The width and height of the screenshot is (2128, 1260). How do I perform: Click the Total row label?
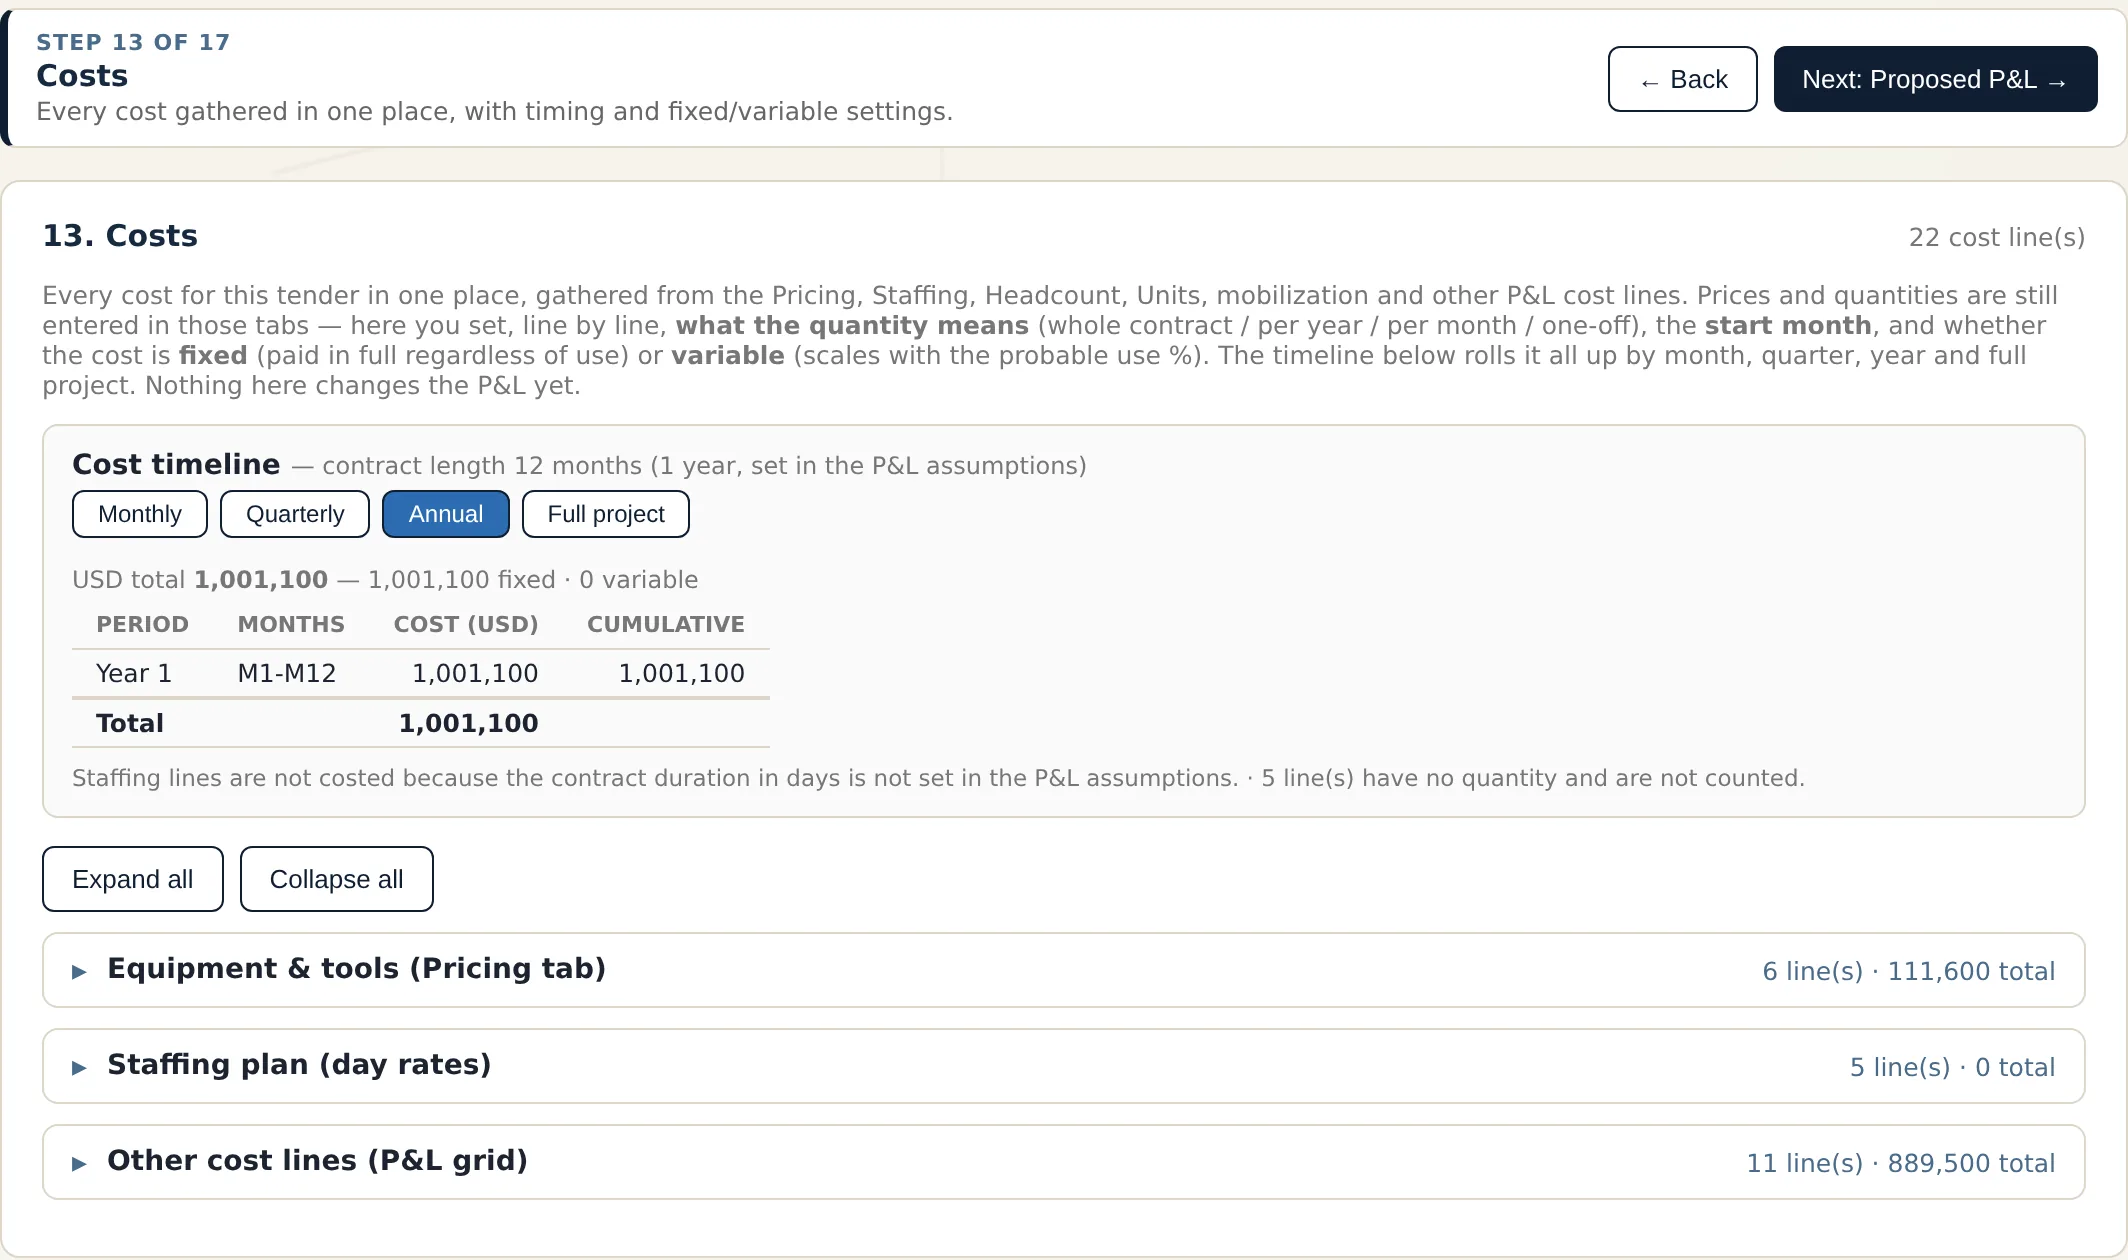tap(130, 723)
